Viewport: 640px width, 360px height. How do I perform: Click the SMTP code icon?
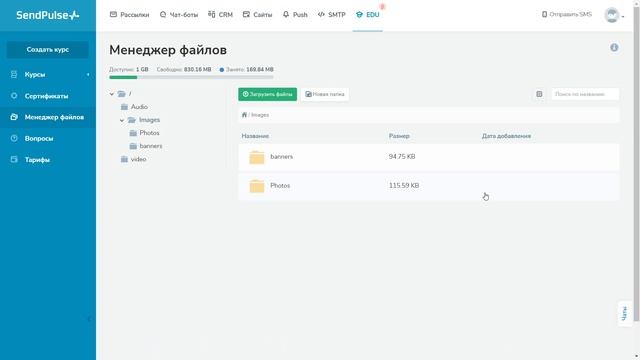pyautogui.click(x=321, y=14)
